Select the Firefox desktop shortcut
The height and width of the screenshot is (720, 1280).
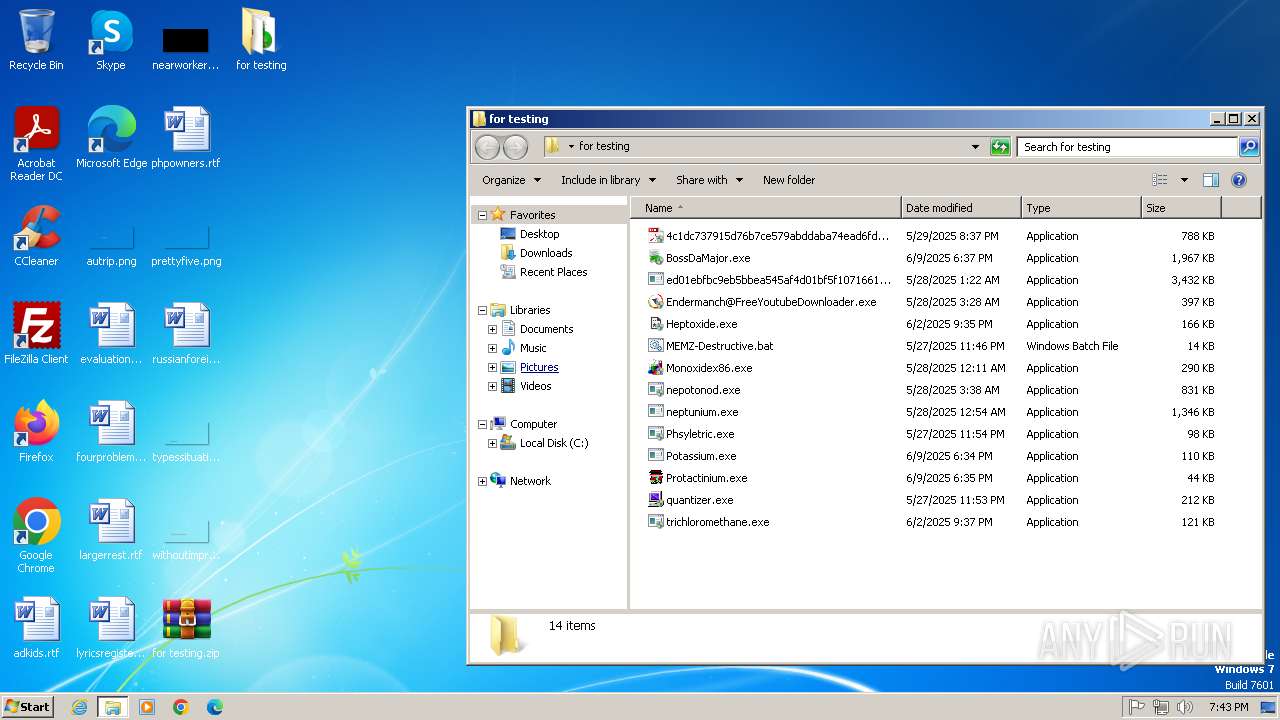(36, 432)
